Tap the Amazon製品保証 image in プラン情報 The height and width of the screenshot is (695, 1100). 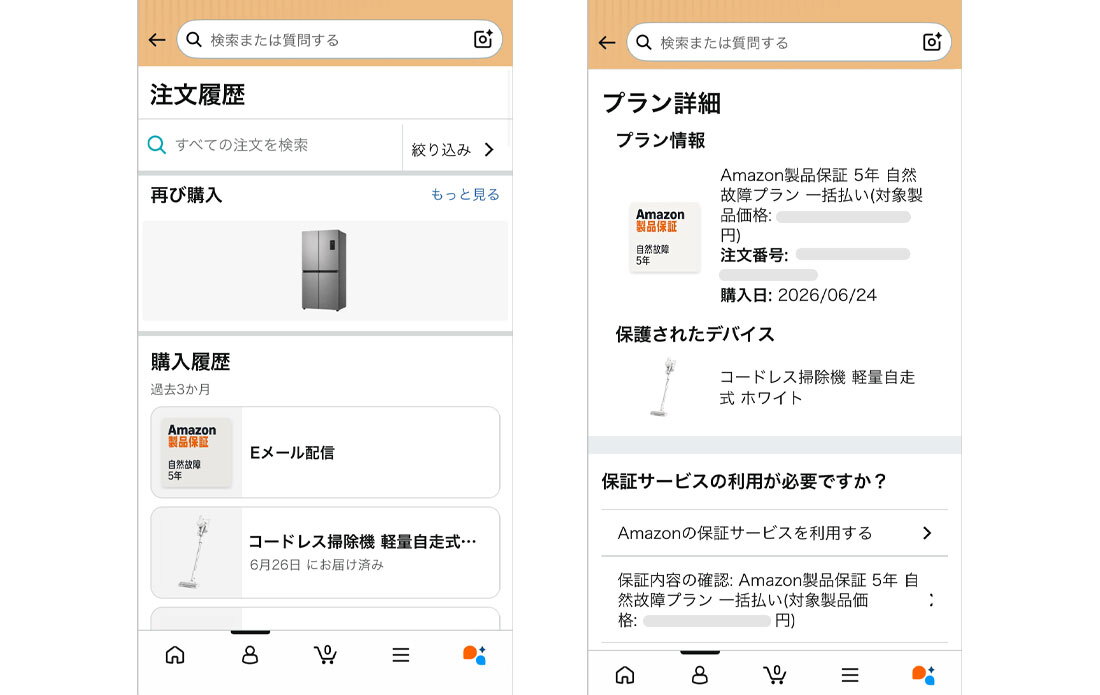coord(664,237)
